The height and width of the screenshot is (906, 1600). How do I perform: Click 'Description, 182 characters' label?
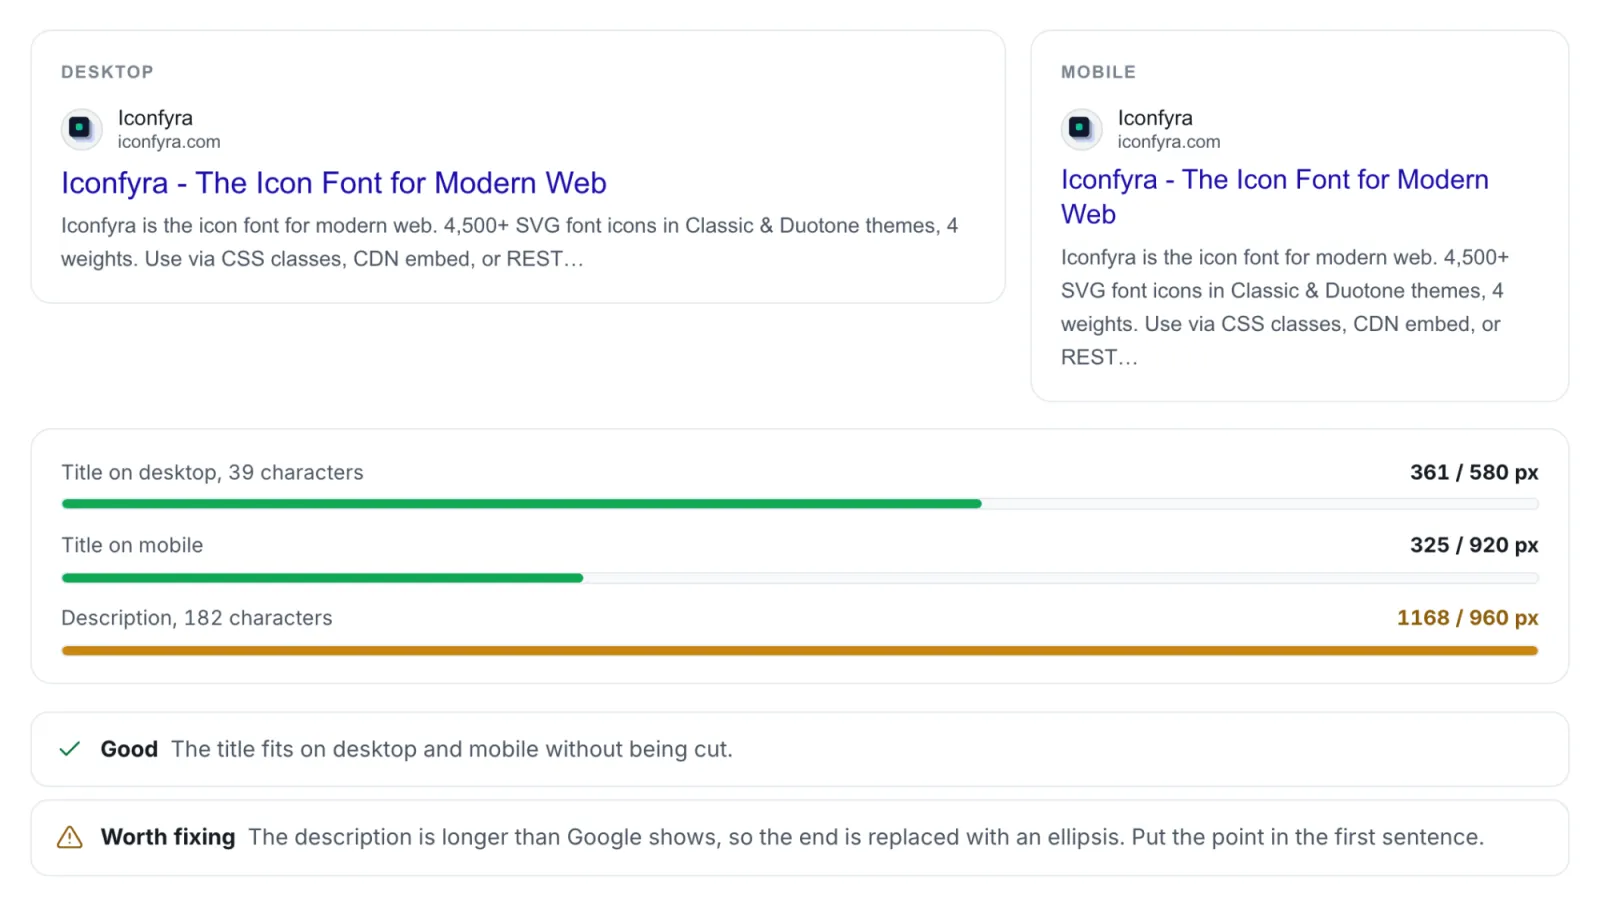point(197,618)
